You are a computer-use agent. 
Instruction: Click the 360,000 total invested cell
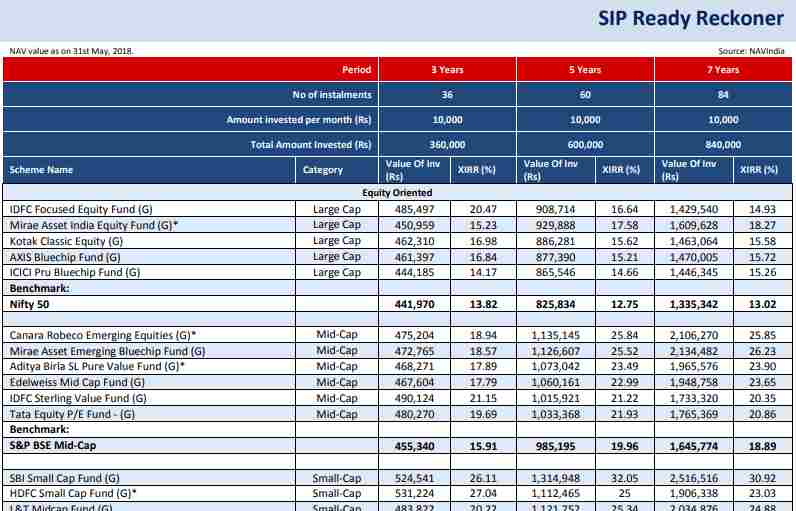(x=447, y=145)
